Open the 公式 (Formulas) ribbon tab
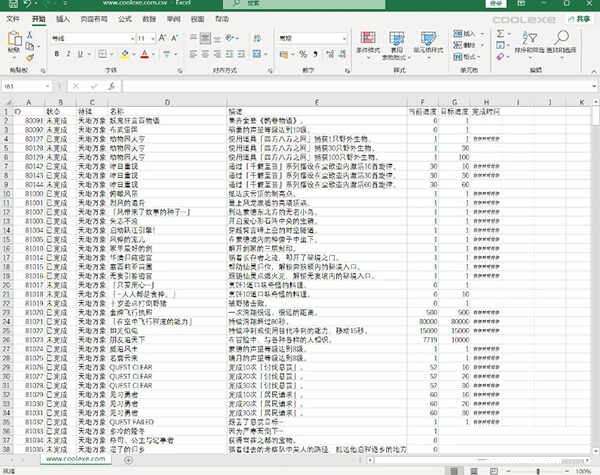This screenshot has height=475, width=600. point(124,19)
